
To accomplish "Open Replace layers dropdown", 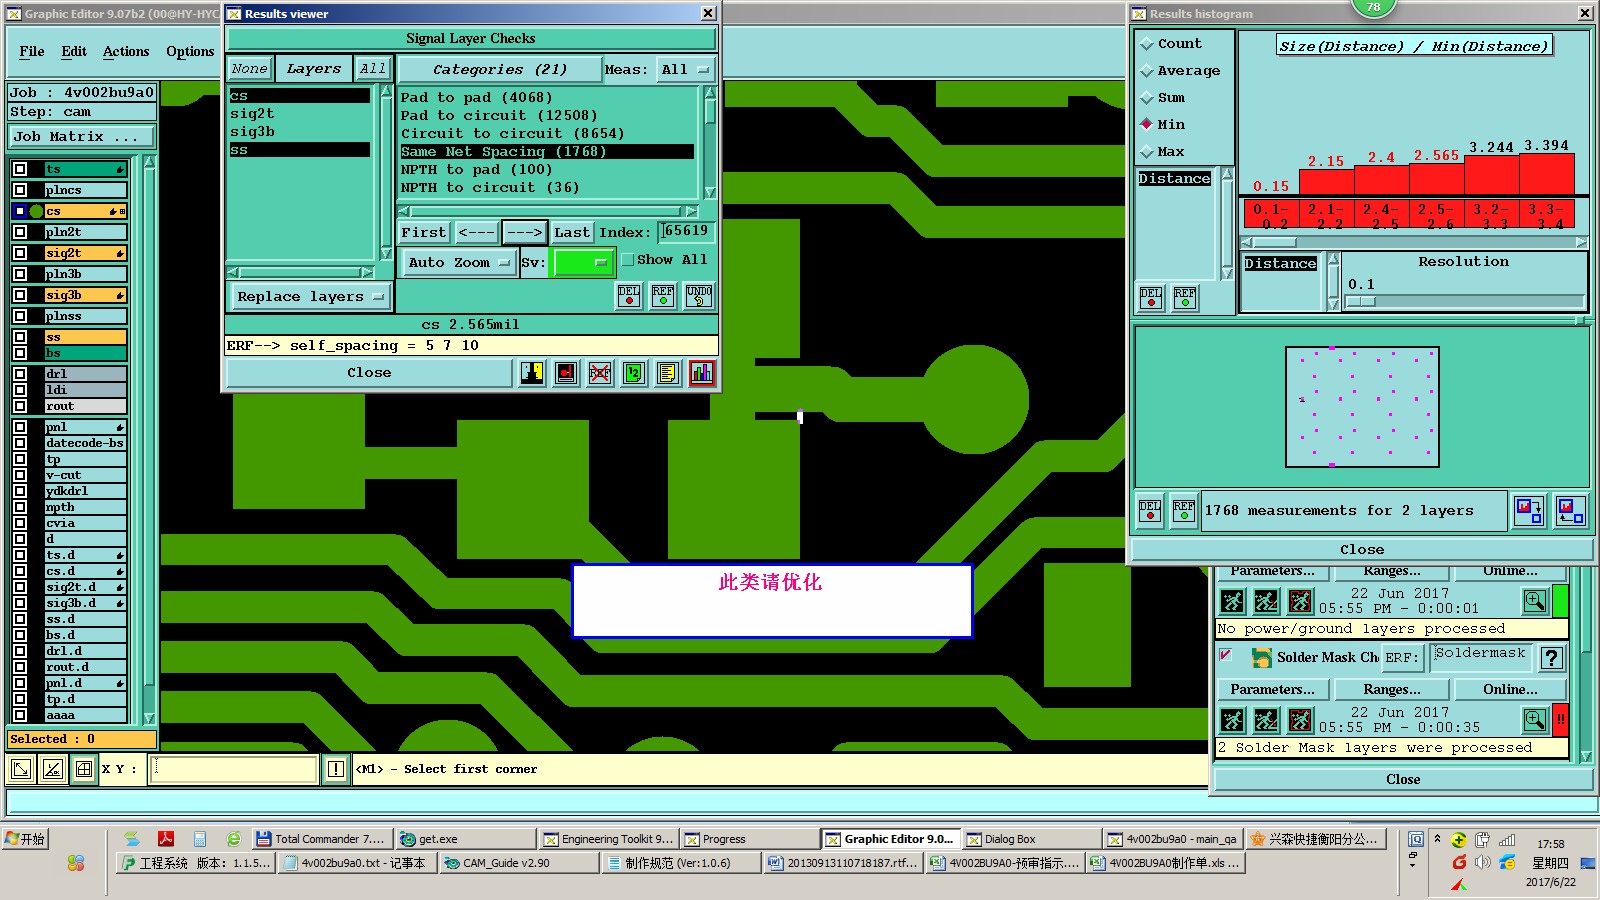I will coord(311,297).
